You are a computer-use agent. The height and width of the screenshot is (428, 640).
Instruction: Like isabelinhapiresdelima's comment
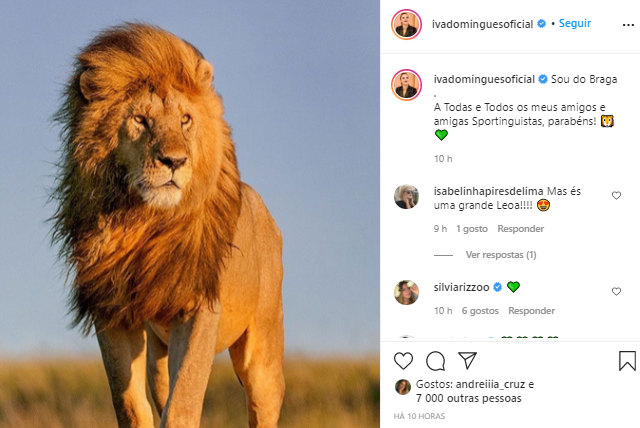[616, 196]
